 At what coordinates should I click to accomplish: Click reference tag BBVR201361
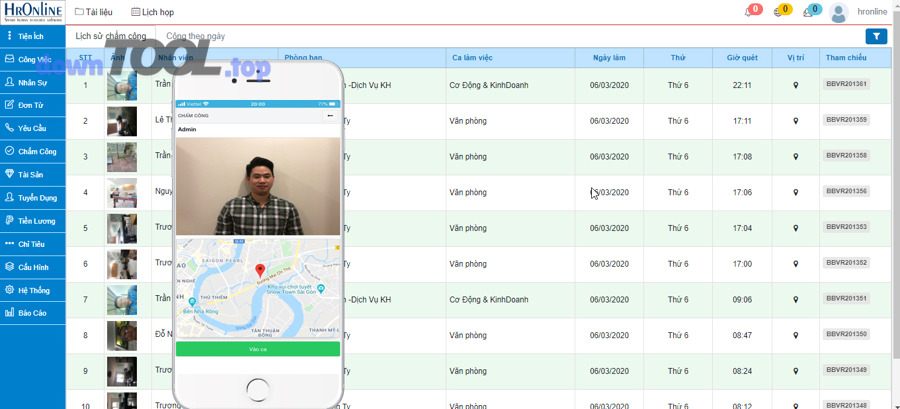[846, 84]
